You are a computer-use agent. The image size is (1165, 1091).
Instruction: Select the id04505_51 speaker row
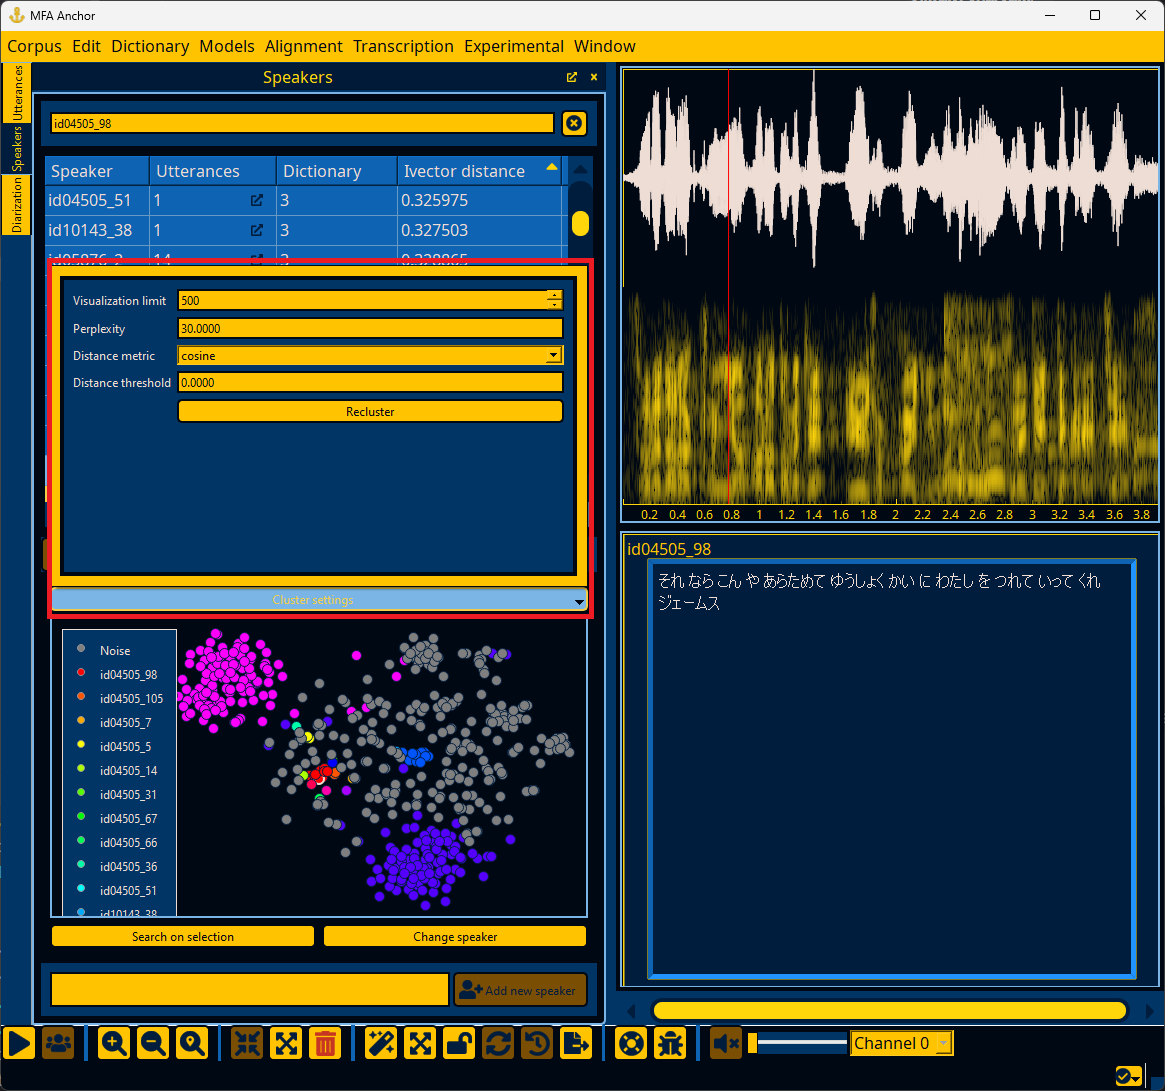304,200
